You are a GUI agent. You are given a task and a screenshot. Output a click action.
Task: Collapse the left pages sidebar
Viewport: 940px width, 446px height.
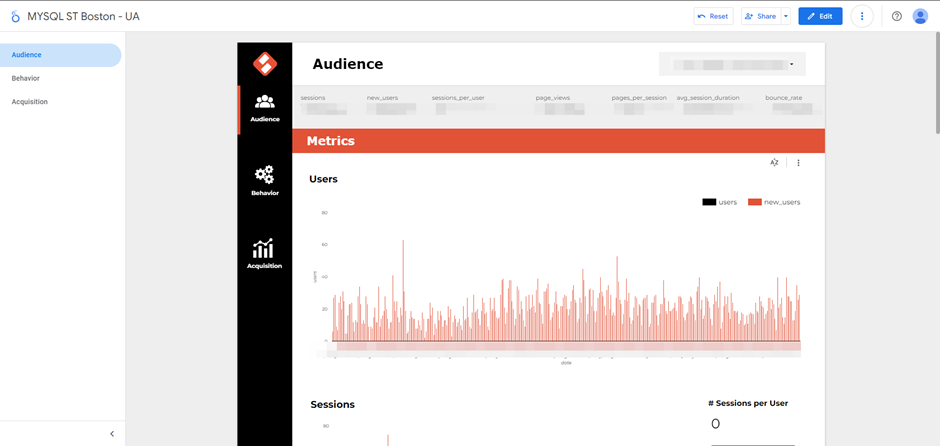(x=112, y=433)
